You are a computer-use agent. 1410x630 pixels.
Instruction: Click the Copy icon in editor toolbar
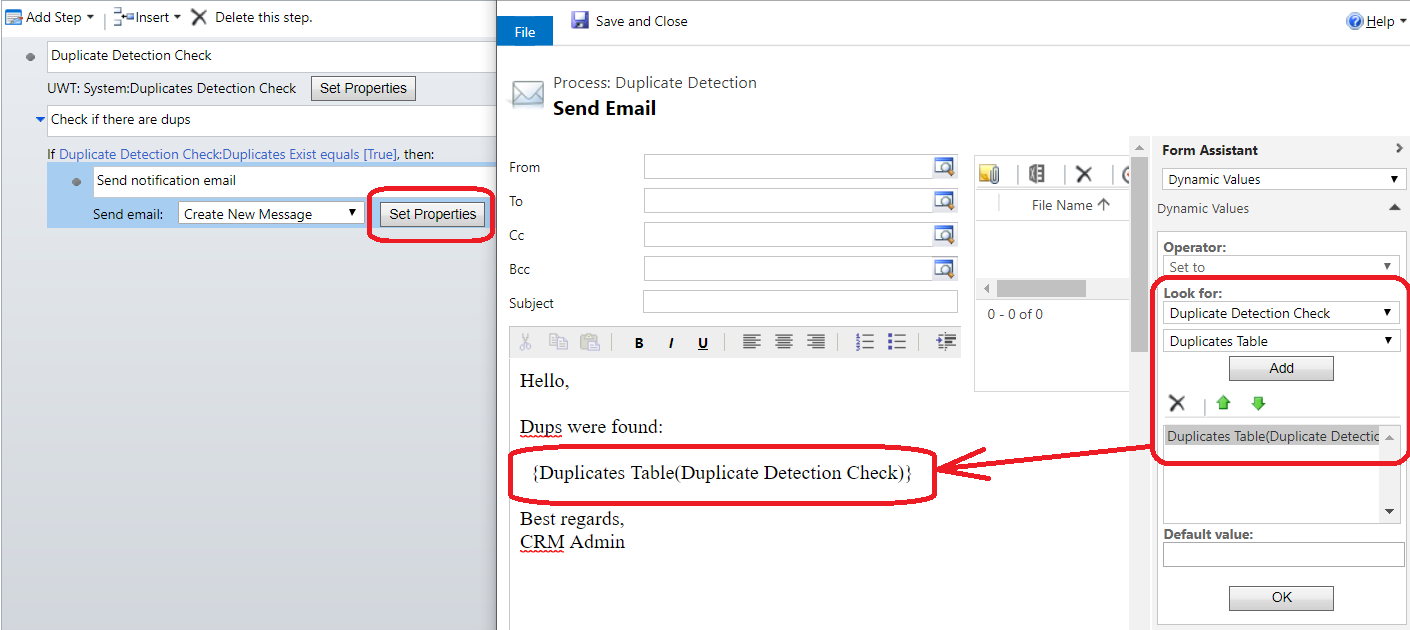coord(558,342)
